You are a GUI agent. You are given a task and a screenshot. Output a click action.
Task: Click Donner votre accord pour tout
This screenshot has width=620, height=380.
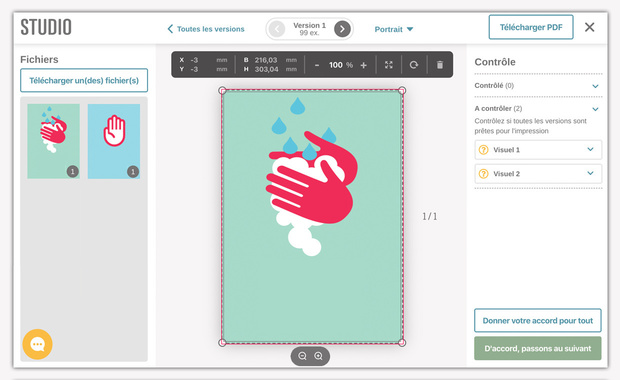click(x=538, y=320)
